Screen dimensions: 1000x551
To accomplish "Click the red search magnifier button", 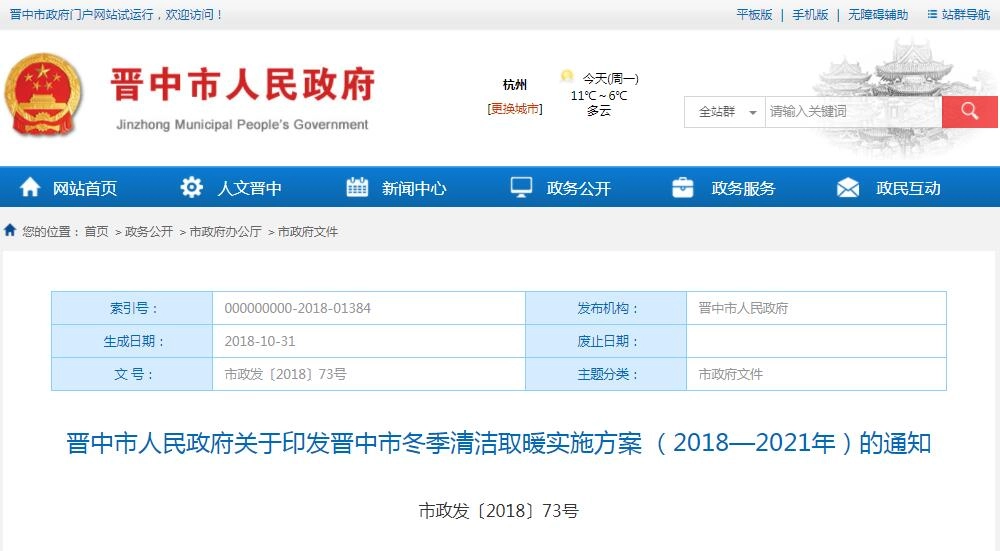I will [x=969, y=111].
